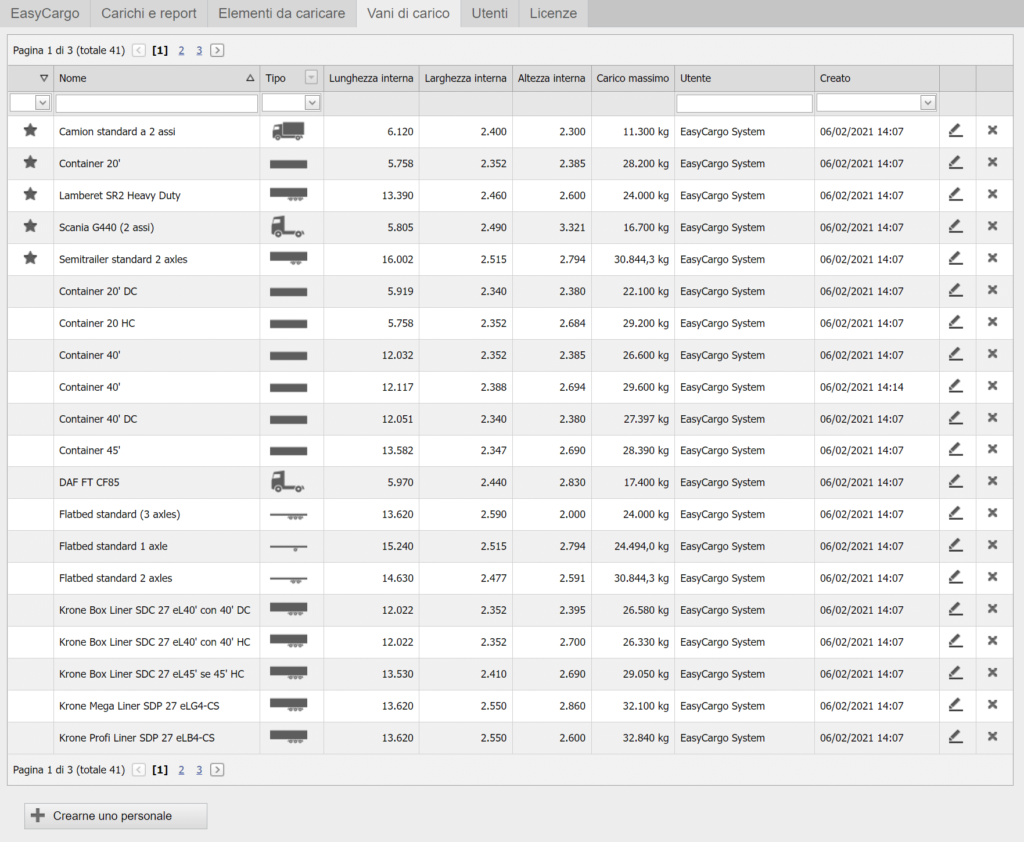Select the Container 40' row dated 14:14
Viewport: 1024px width, 842px height.
[x=509, y=387]
